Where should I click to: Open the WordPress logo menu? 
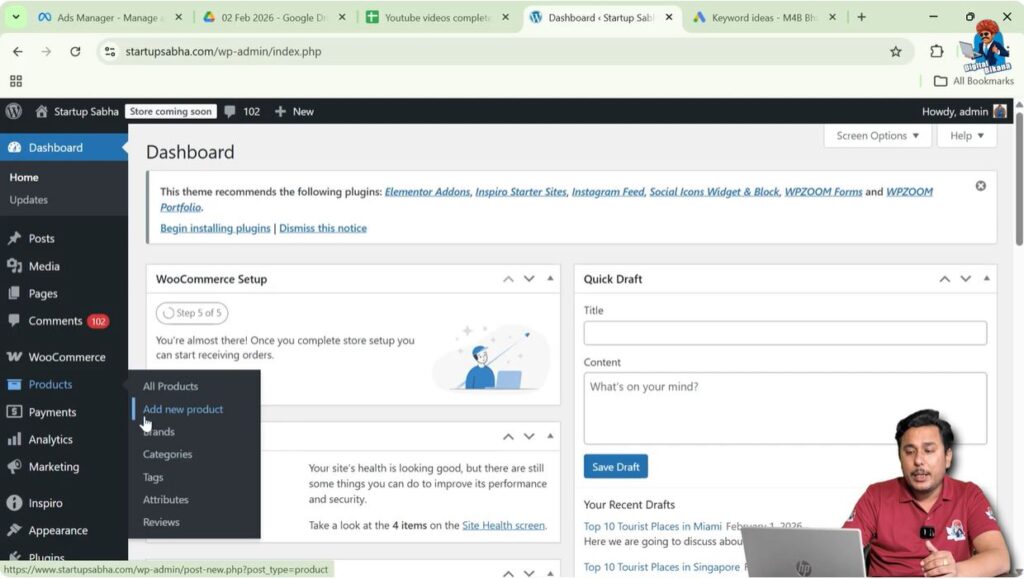point(14,111)
